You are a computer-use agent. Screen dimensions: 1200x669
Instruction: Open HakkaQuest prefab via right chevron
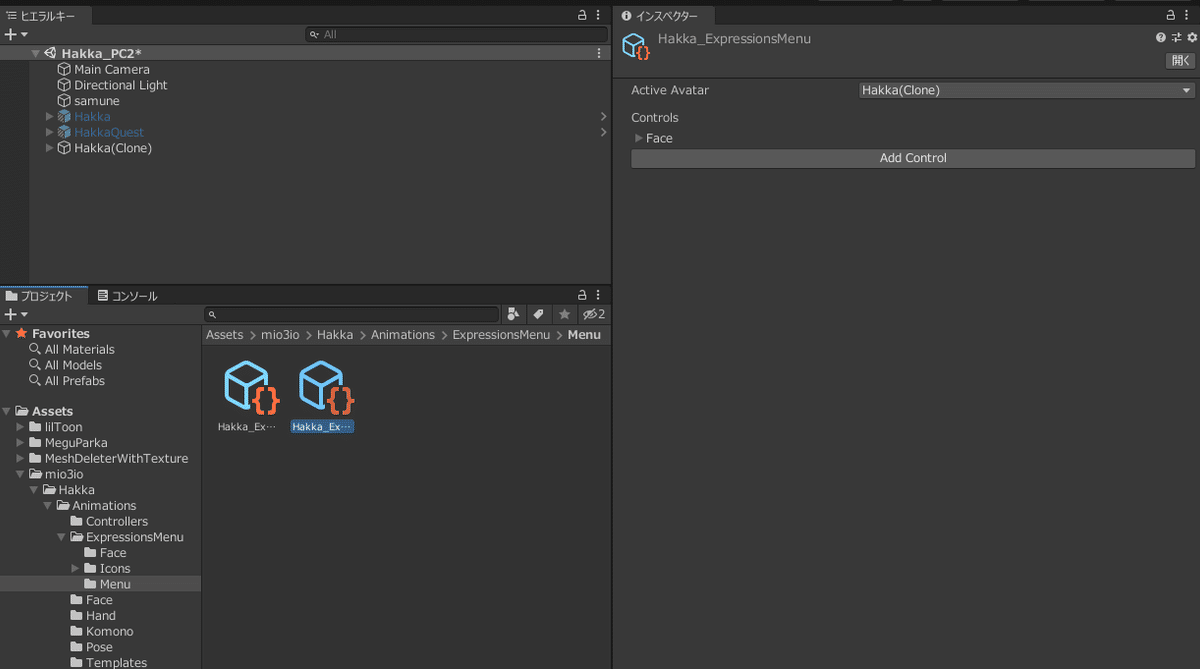tap(603, 132)
